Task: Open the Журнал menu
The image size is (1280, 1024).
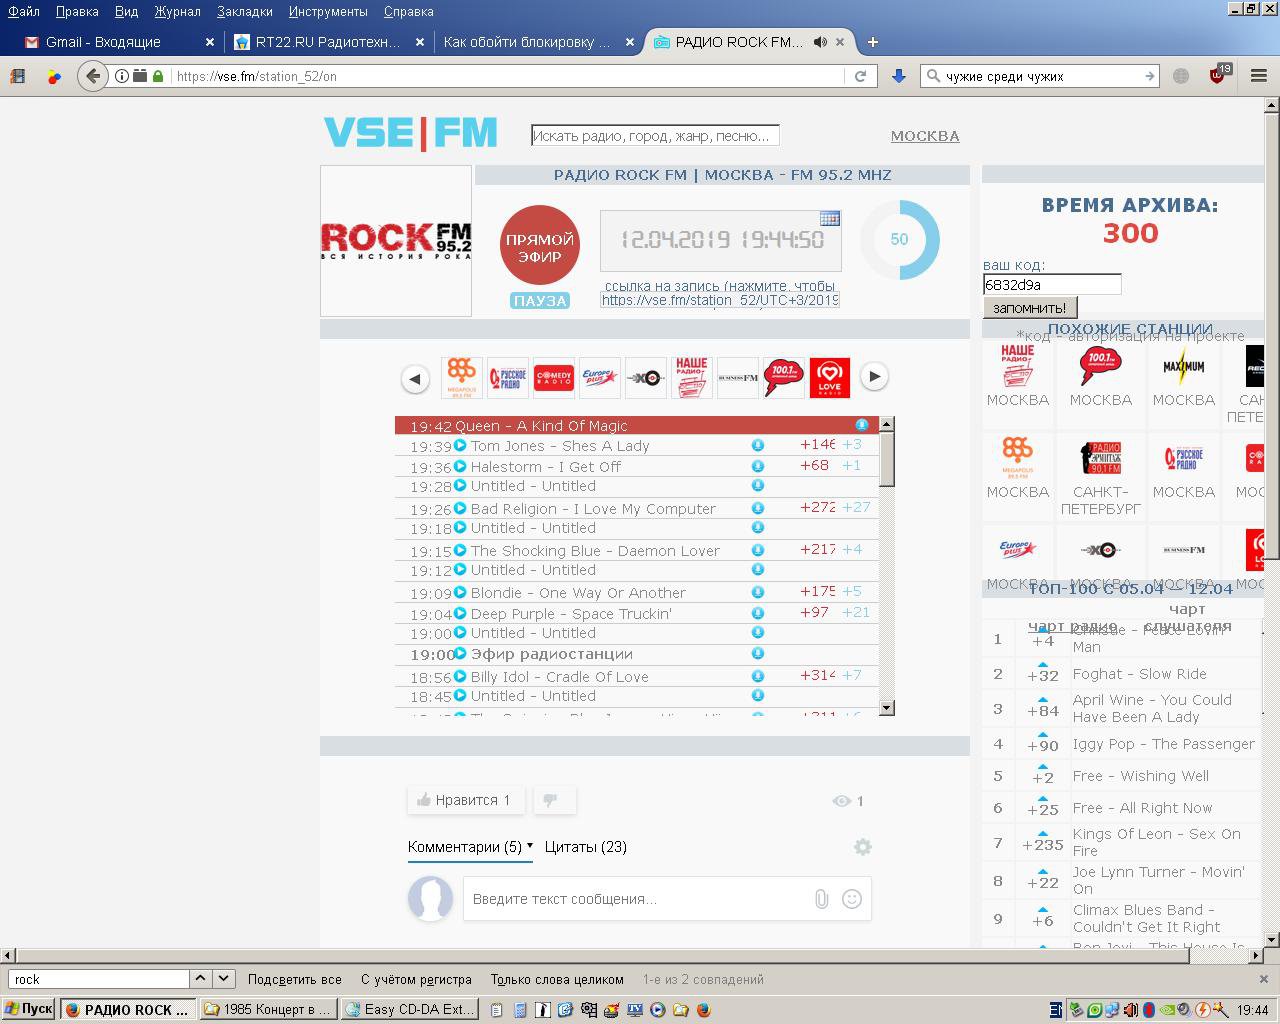Action: pyautogui.click(x=178, y=11)
